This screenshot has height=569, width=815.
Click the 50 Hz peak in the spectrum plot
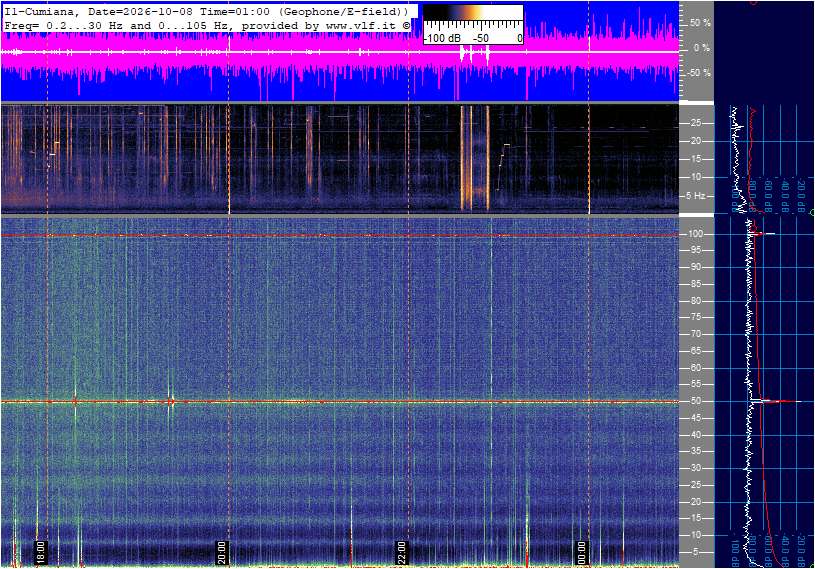777,401
